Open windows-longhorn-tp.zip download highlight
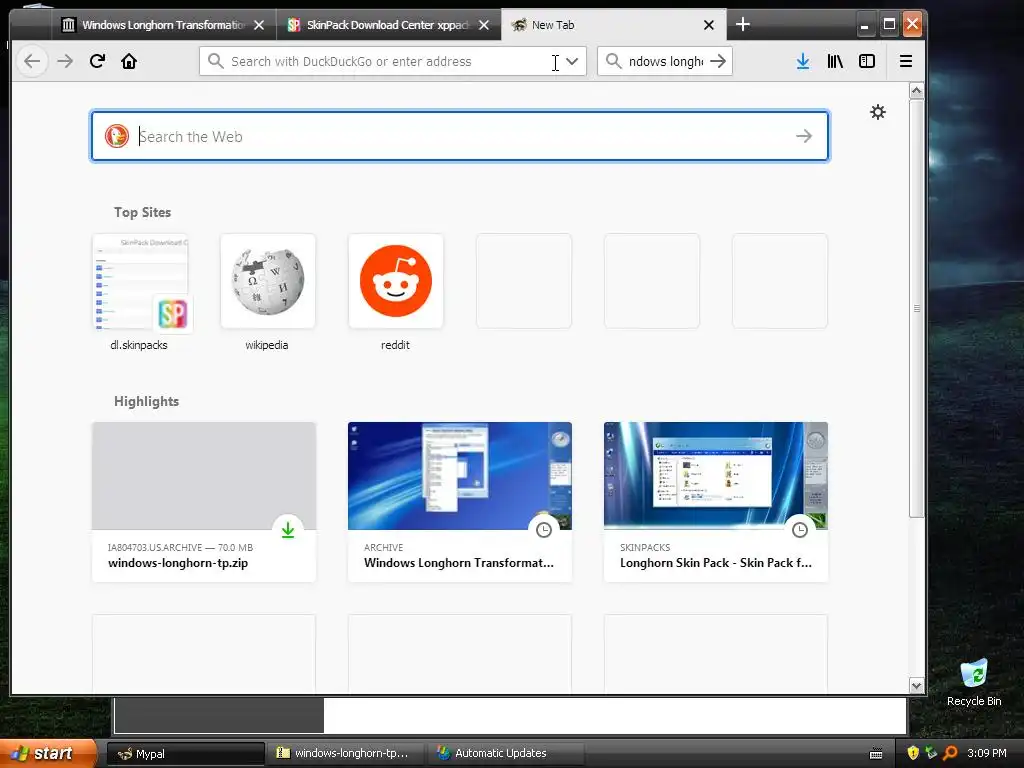The width and height of the screenshot is (1024, 768). pos(204,502)
